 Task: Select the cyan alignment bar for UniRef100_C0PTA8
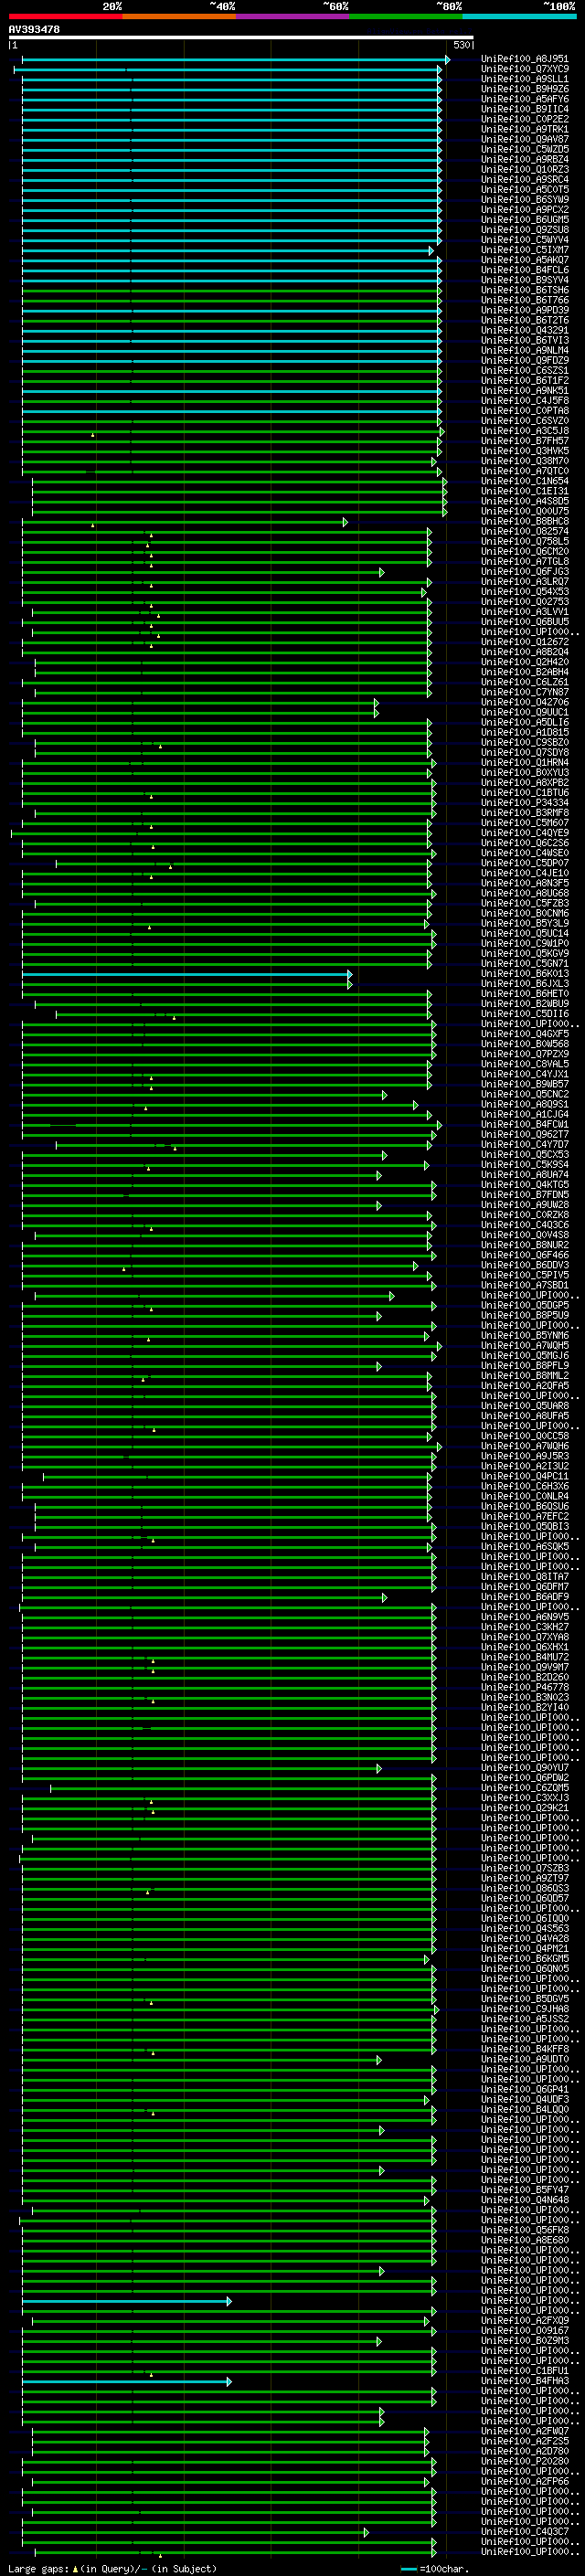tap(231, 412)
